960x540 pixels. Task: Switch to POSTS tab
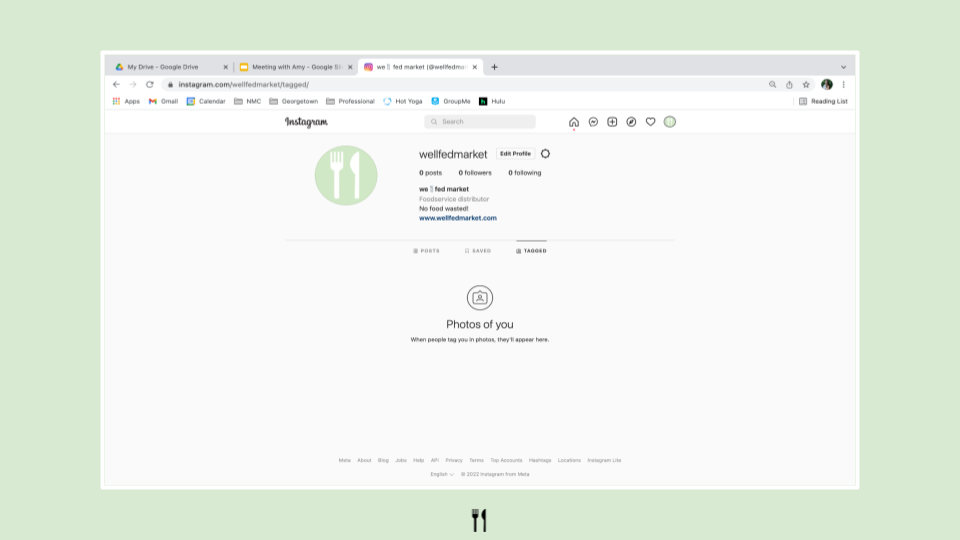pos(426,251)
